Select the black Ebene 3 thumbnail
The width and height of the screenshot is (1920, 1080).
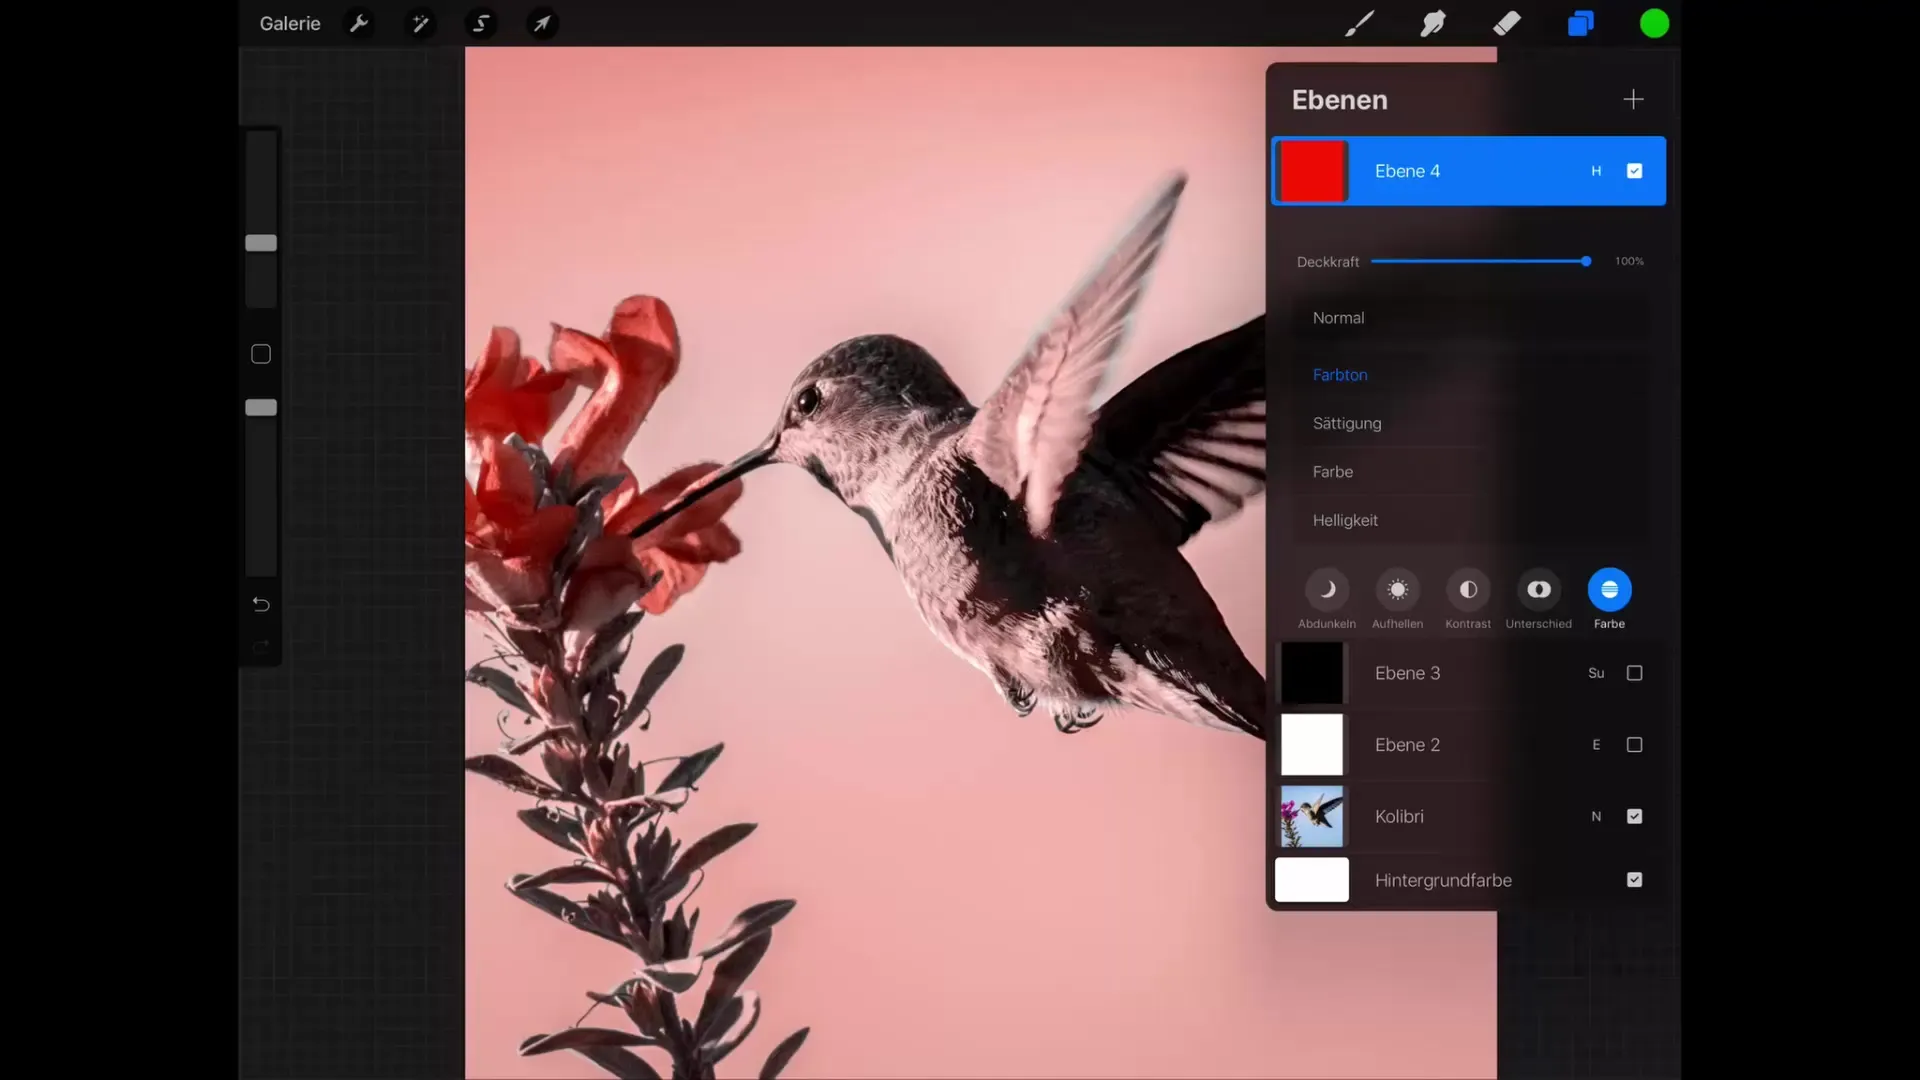tap(1312, 673)
